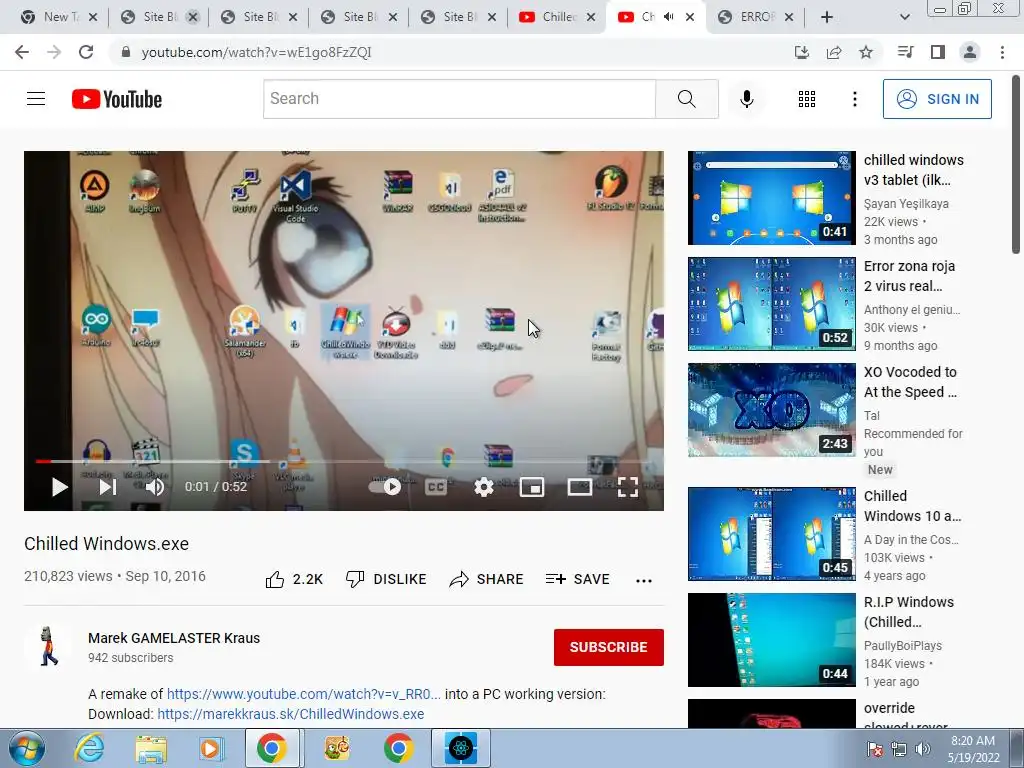Open Chilled Windows 10 video title
This screenshot has height=768, width=1024.
pos(912,506)
